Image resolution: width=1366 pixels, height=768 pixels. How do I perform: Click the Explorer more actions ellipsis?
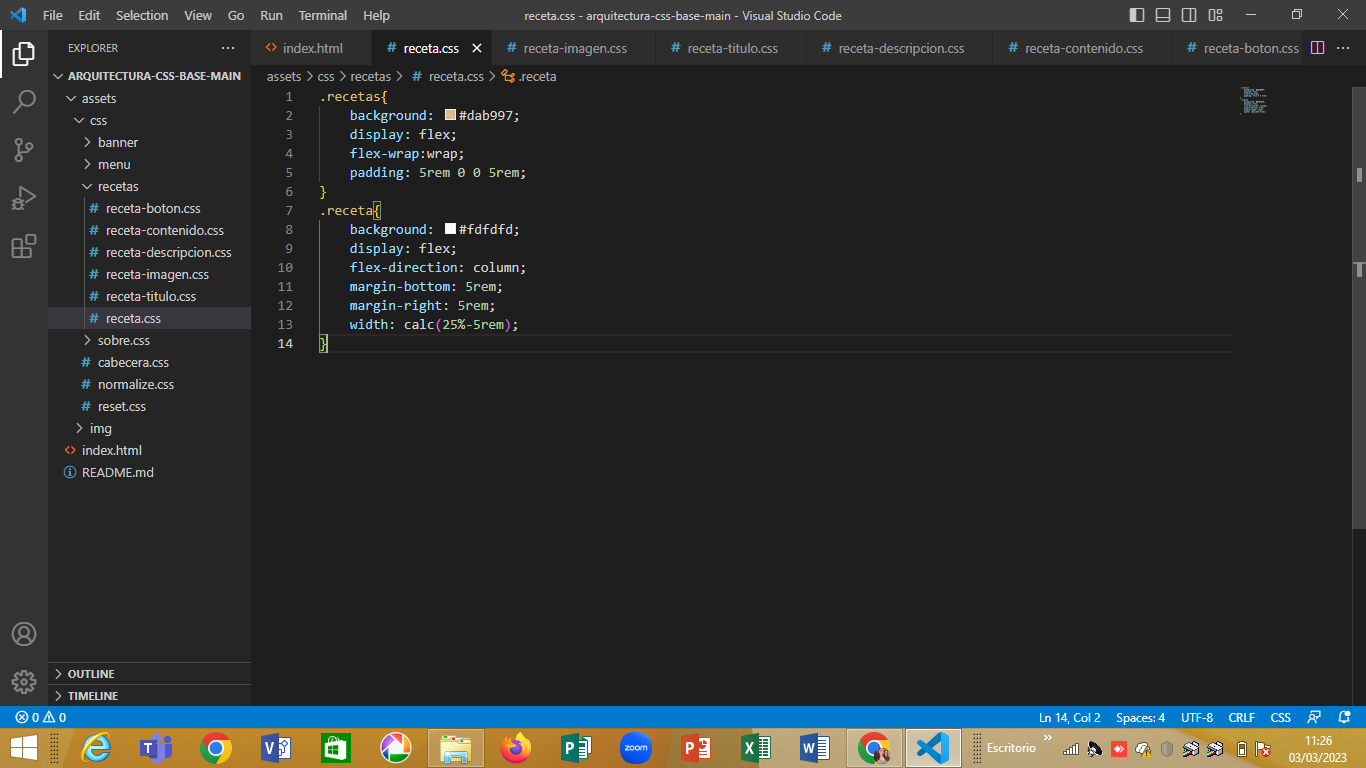point(228,48)
